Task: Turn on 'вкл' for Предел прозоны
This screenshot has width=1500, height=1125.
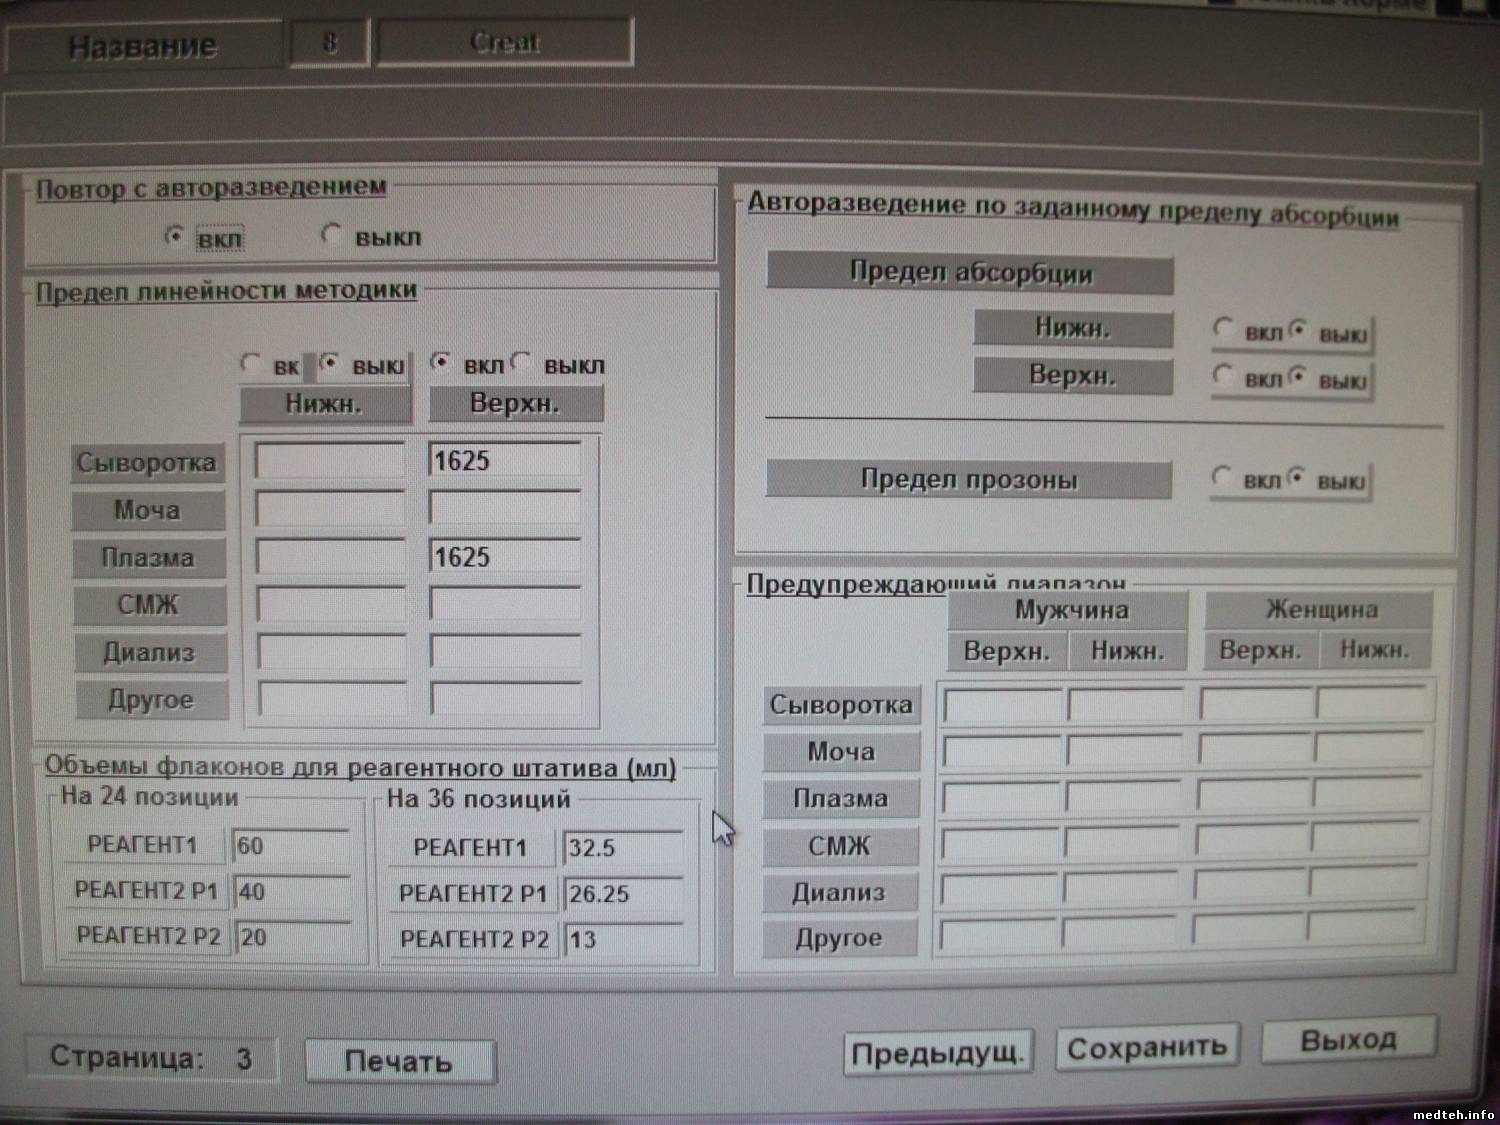Action: 1221,478
